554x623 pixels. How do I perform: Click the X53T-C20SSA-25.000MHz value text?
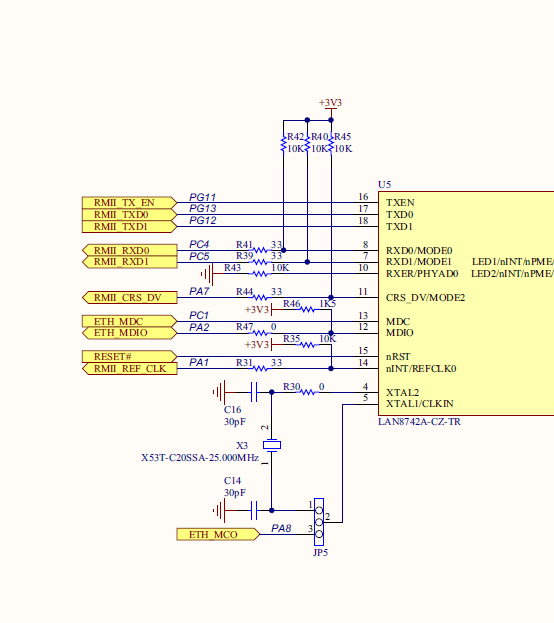[200, 458]
